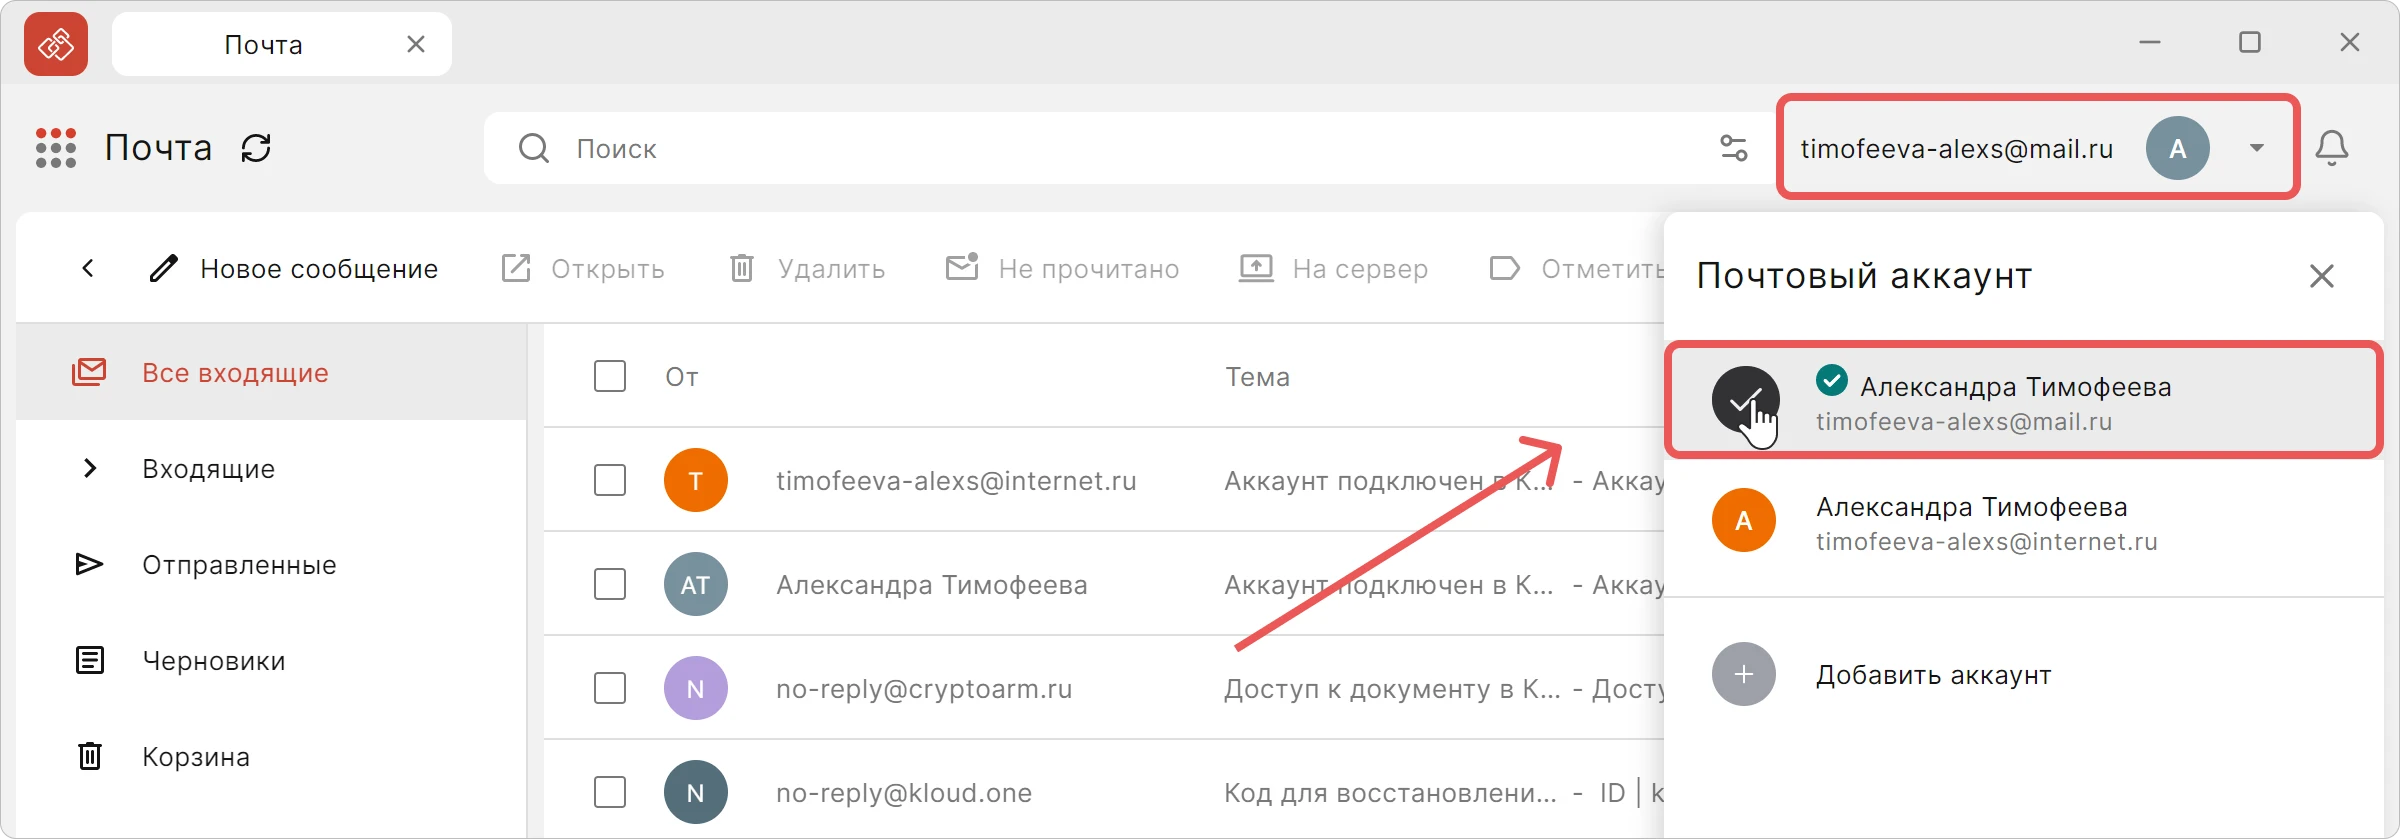
Task: Click the Удалить toolbar button
Action: pos(807,268)
